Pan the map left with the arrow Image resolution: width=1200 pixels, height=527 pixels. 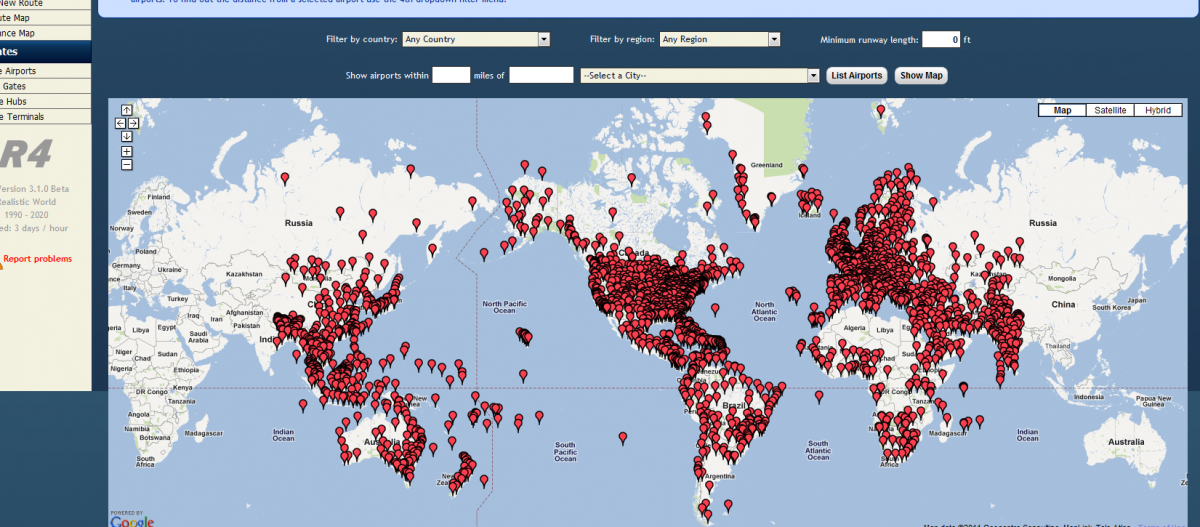[120, 123]
